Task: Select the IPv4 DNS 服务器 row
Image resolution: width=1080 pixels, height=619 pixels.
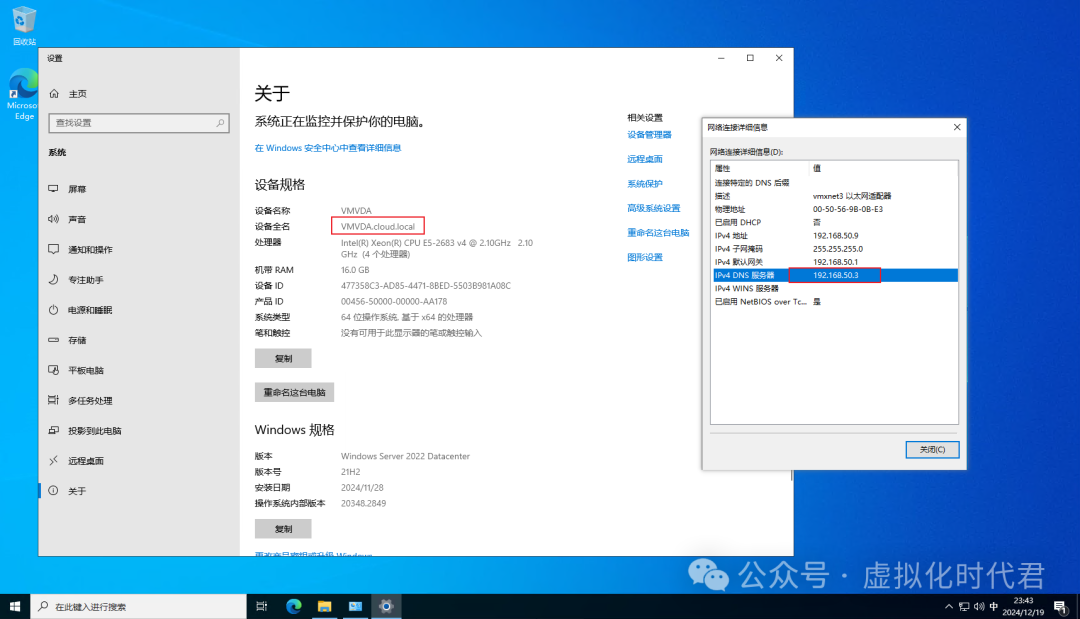Action: [x=834, y=275]
